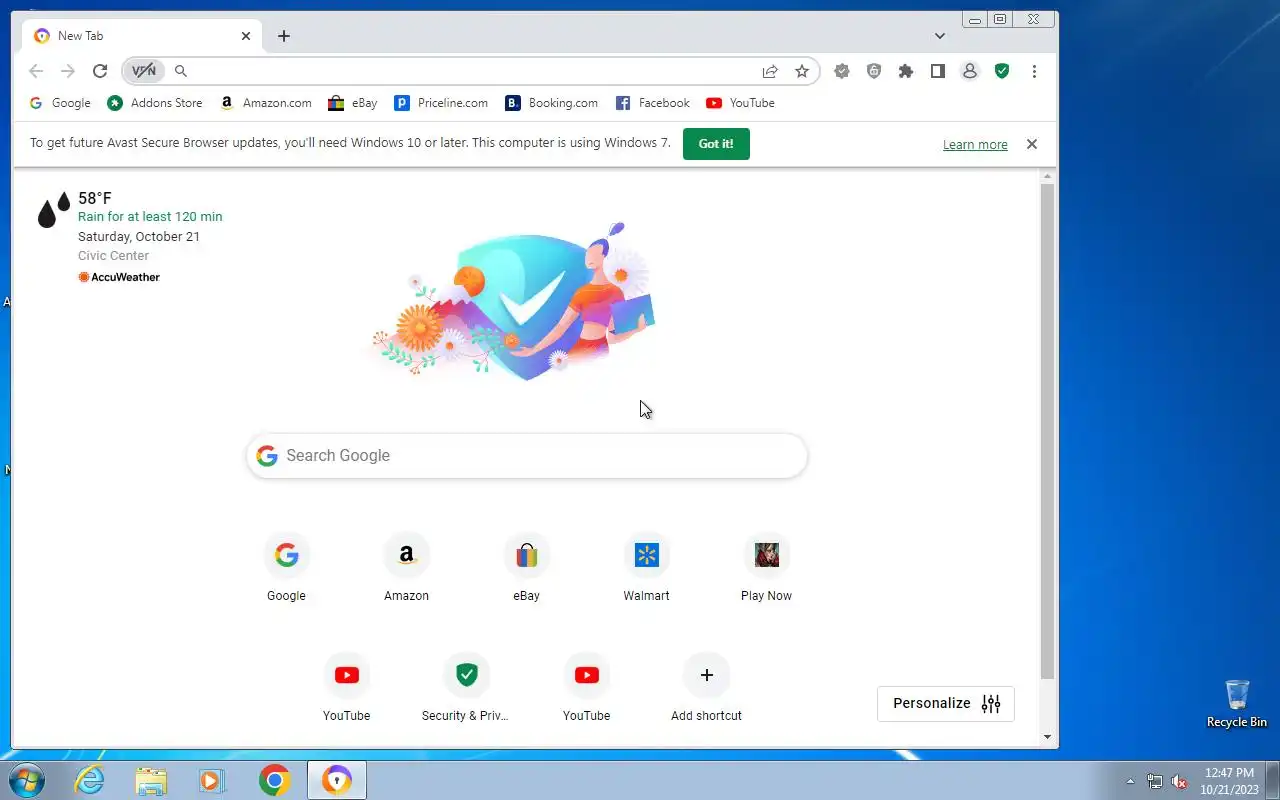Open a new tab with plus button
The image size is (1280, 800).
(x=284, y=36)
